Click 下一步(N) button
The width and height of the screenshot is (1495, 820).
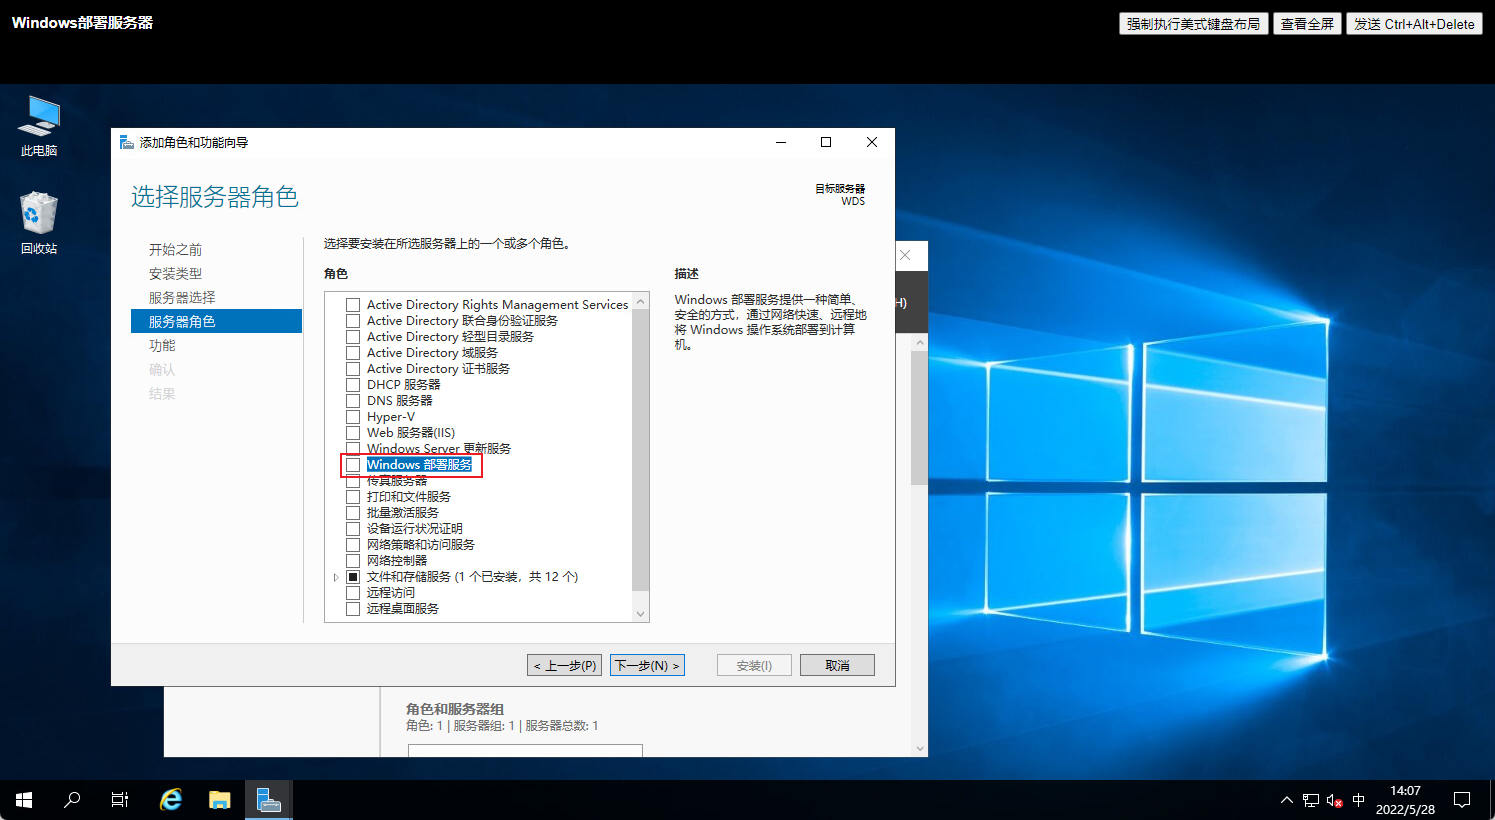(647, 665)
